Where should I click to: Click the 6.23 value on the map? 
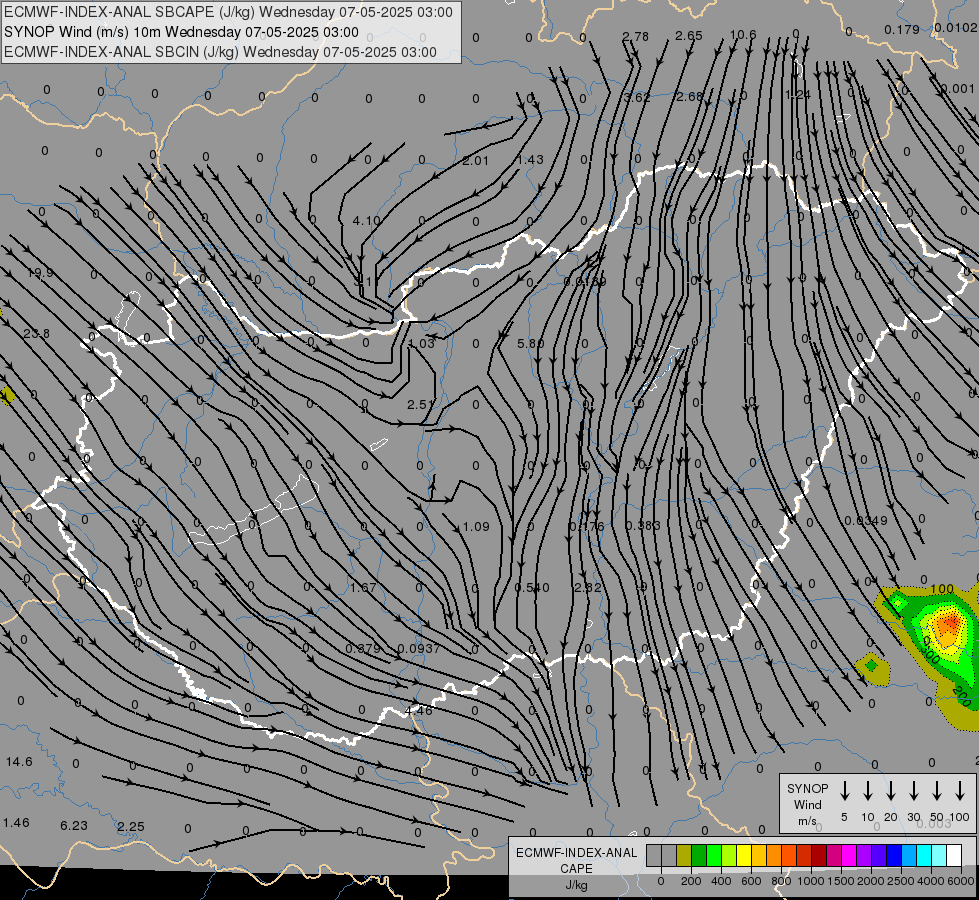coord(74,826)
